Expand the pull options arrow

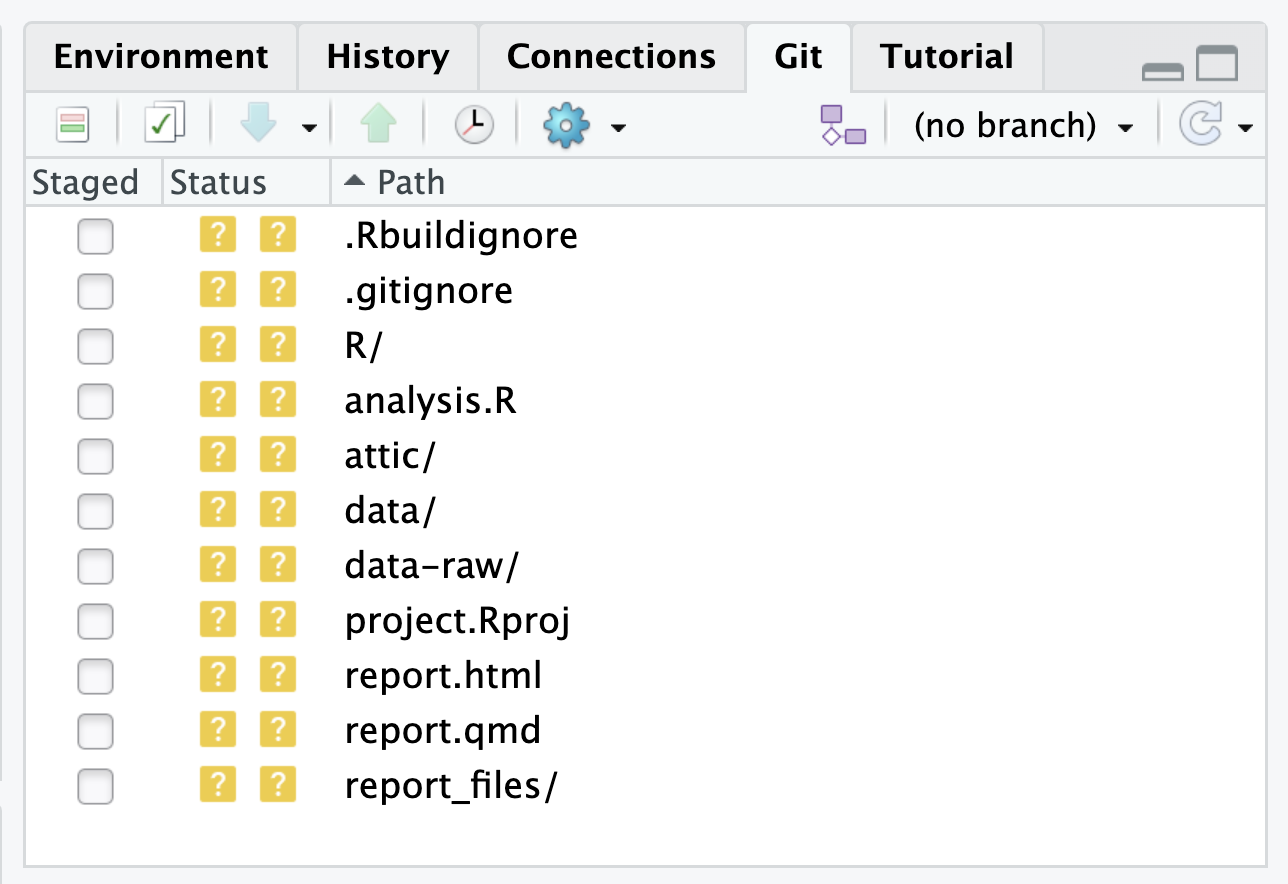pos(309,128)
